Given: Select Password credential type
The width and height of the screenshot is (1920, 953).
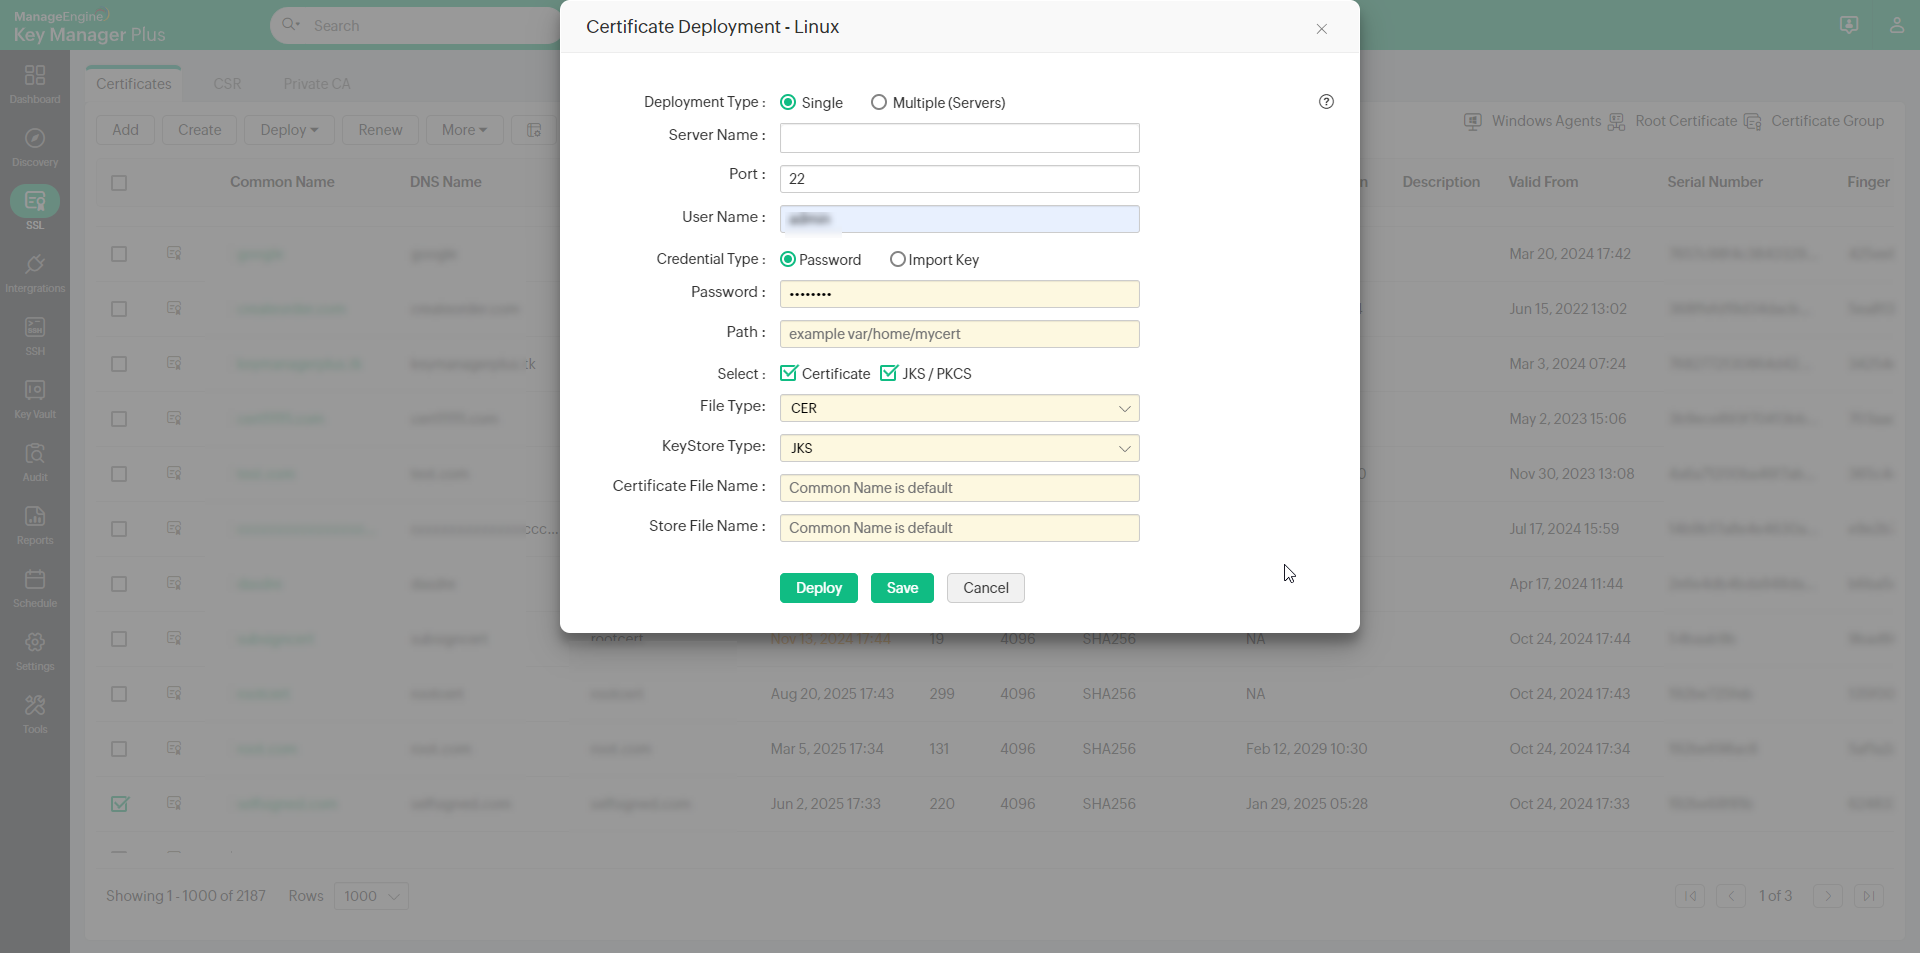Looking at the screenshot, I should click(788, 259).
